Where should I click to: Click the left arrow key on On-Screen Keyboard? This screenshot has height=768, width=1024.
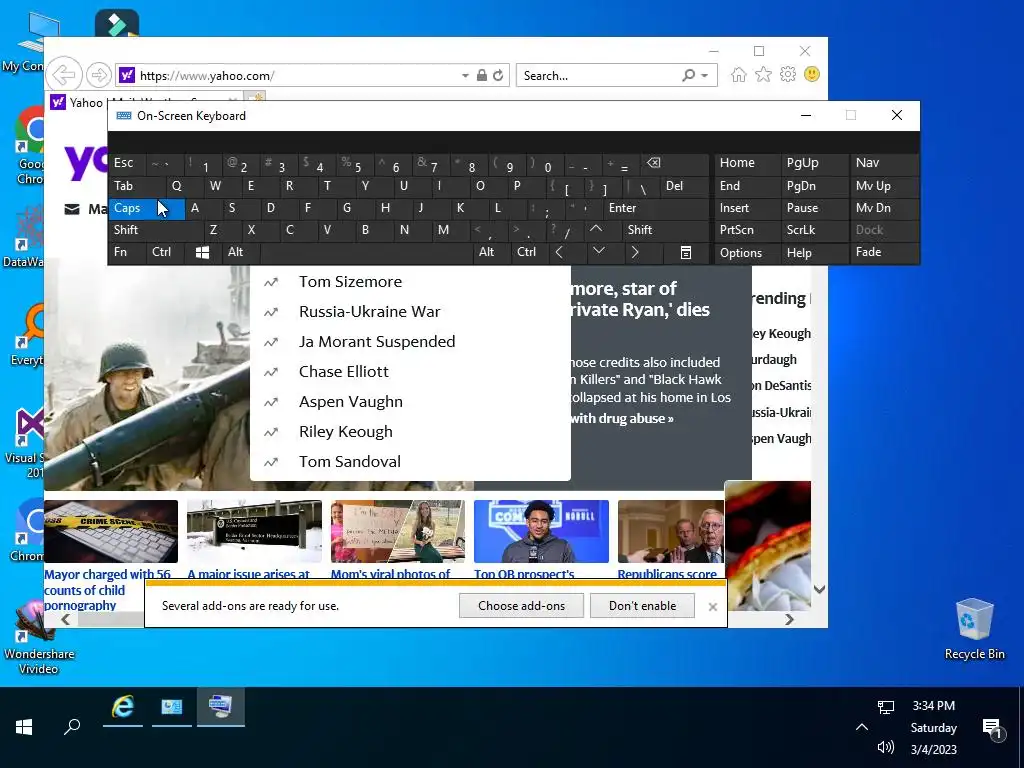coord(559,252)
